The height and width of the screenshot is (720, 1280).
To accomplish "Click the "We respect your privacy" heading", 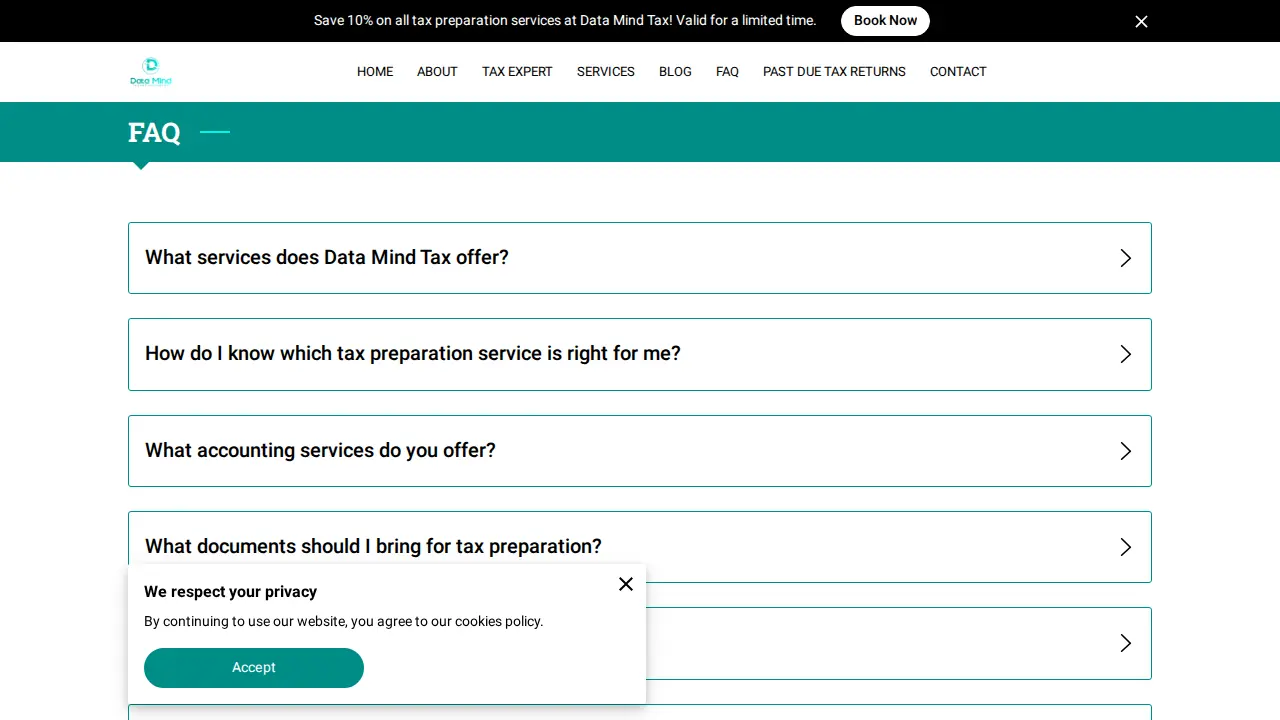I will click(230, 592).
